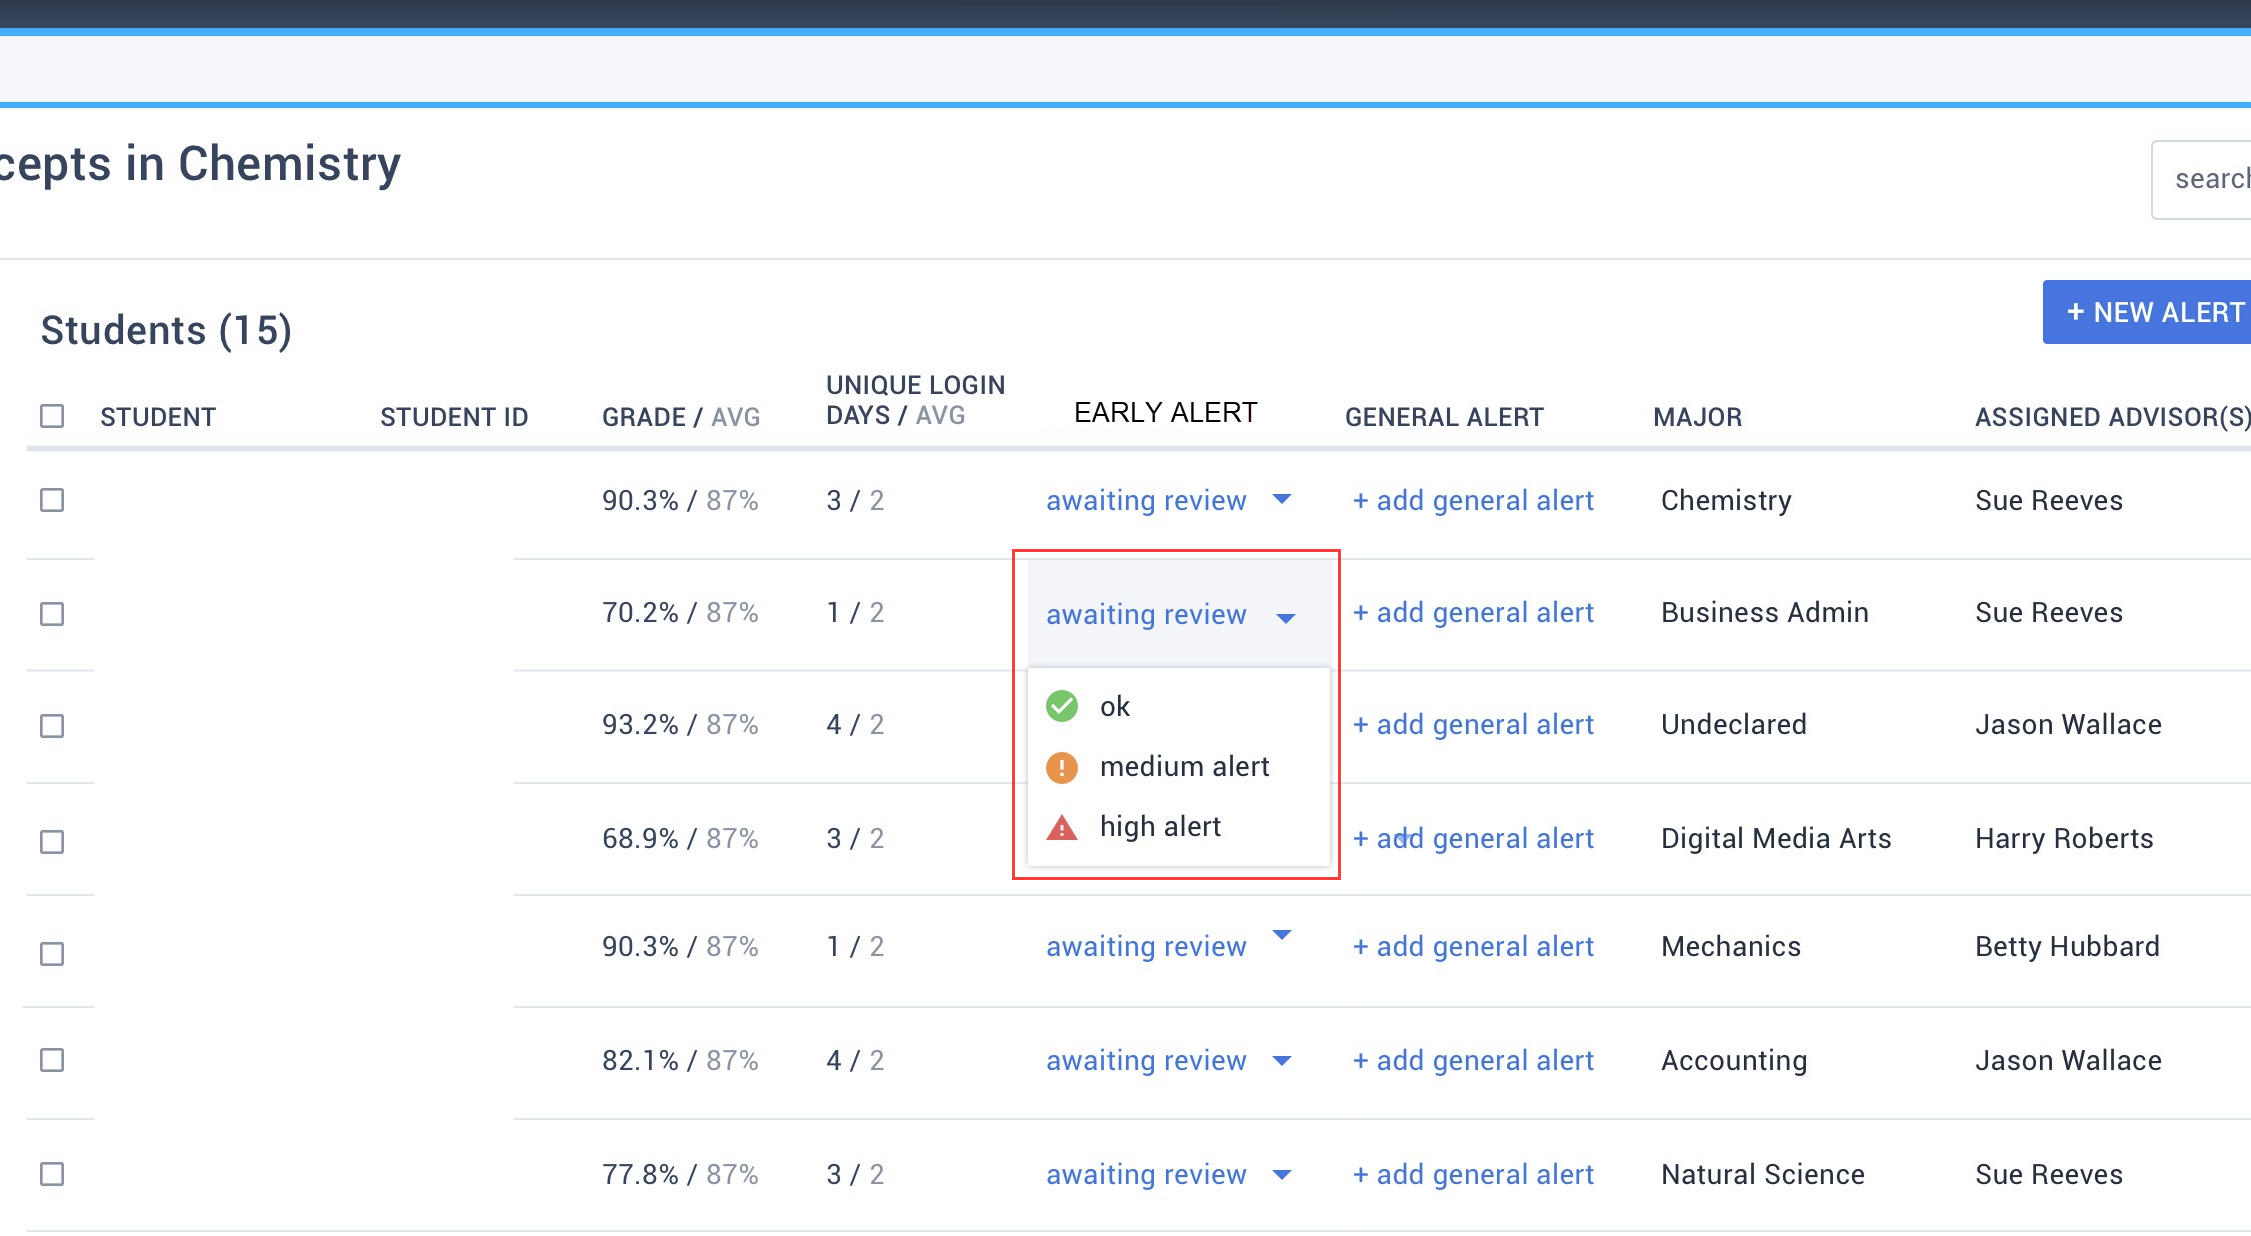Image resolution: width=2251 pixels, height=1236 pixels.
Task: Choose medium alert from the open menu
Action: [x=1184, y=767]
